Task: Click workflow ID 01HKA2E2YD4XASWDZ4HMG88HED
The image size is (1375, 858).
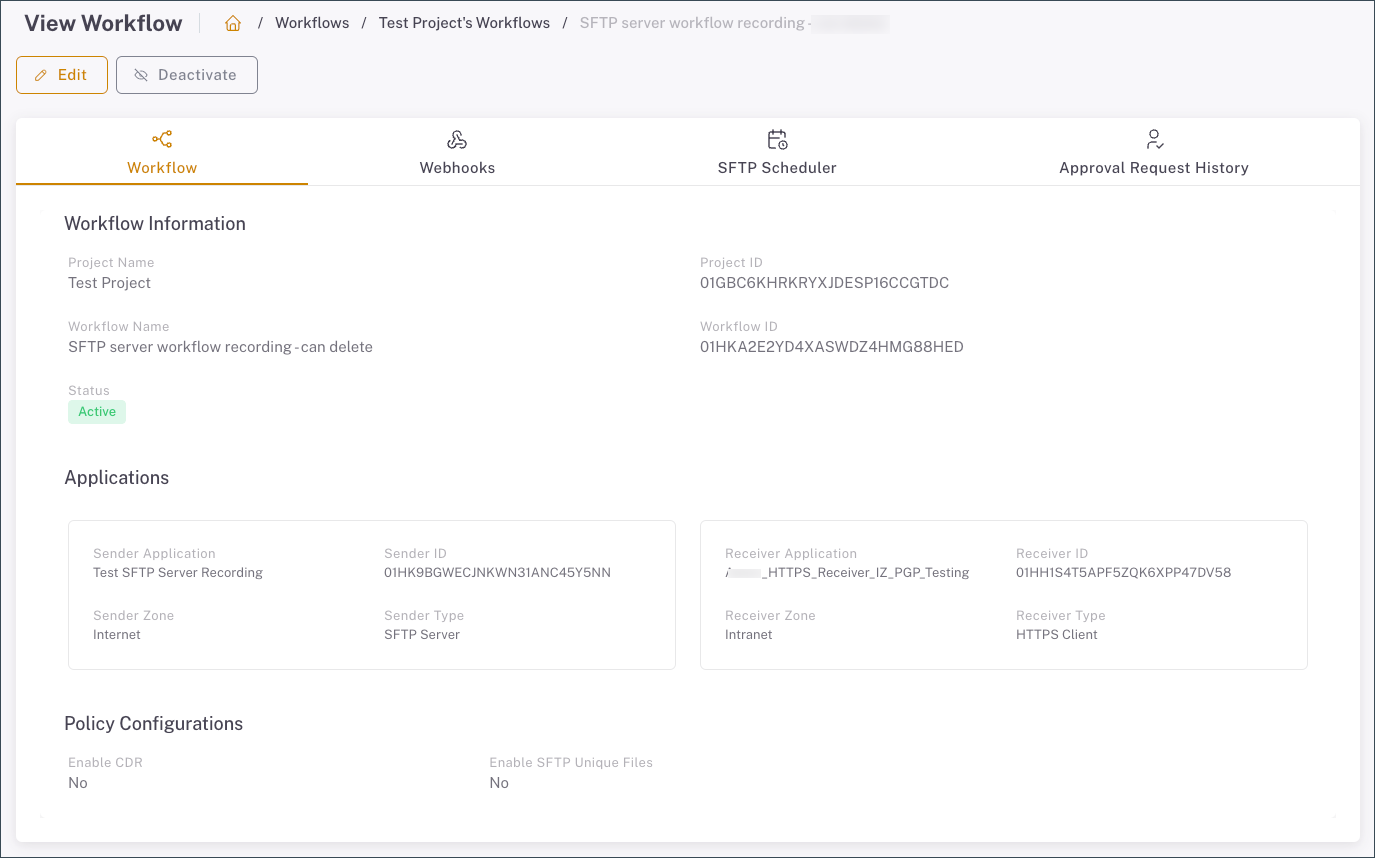Action: point(831,347)
